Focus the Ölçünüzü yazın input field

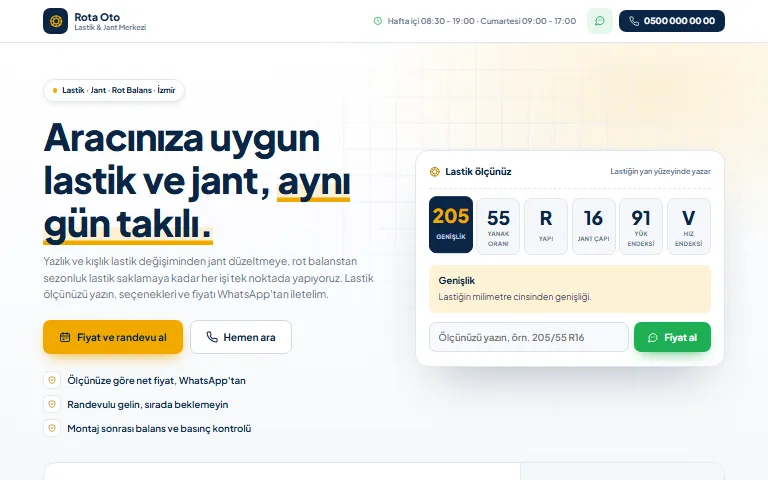(528, 337)
